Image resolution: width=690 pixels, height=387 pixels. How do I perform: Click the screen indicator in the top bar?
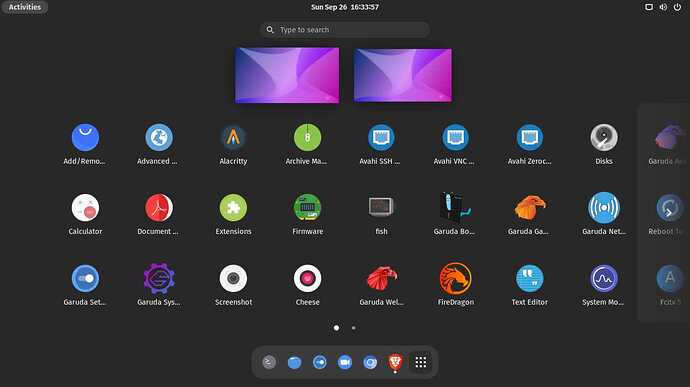click(x=649, y=7)
